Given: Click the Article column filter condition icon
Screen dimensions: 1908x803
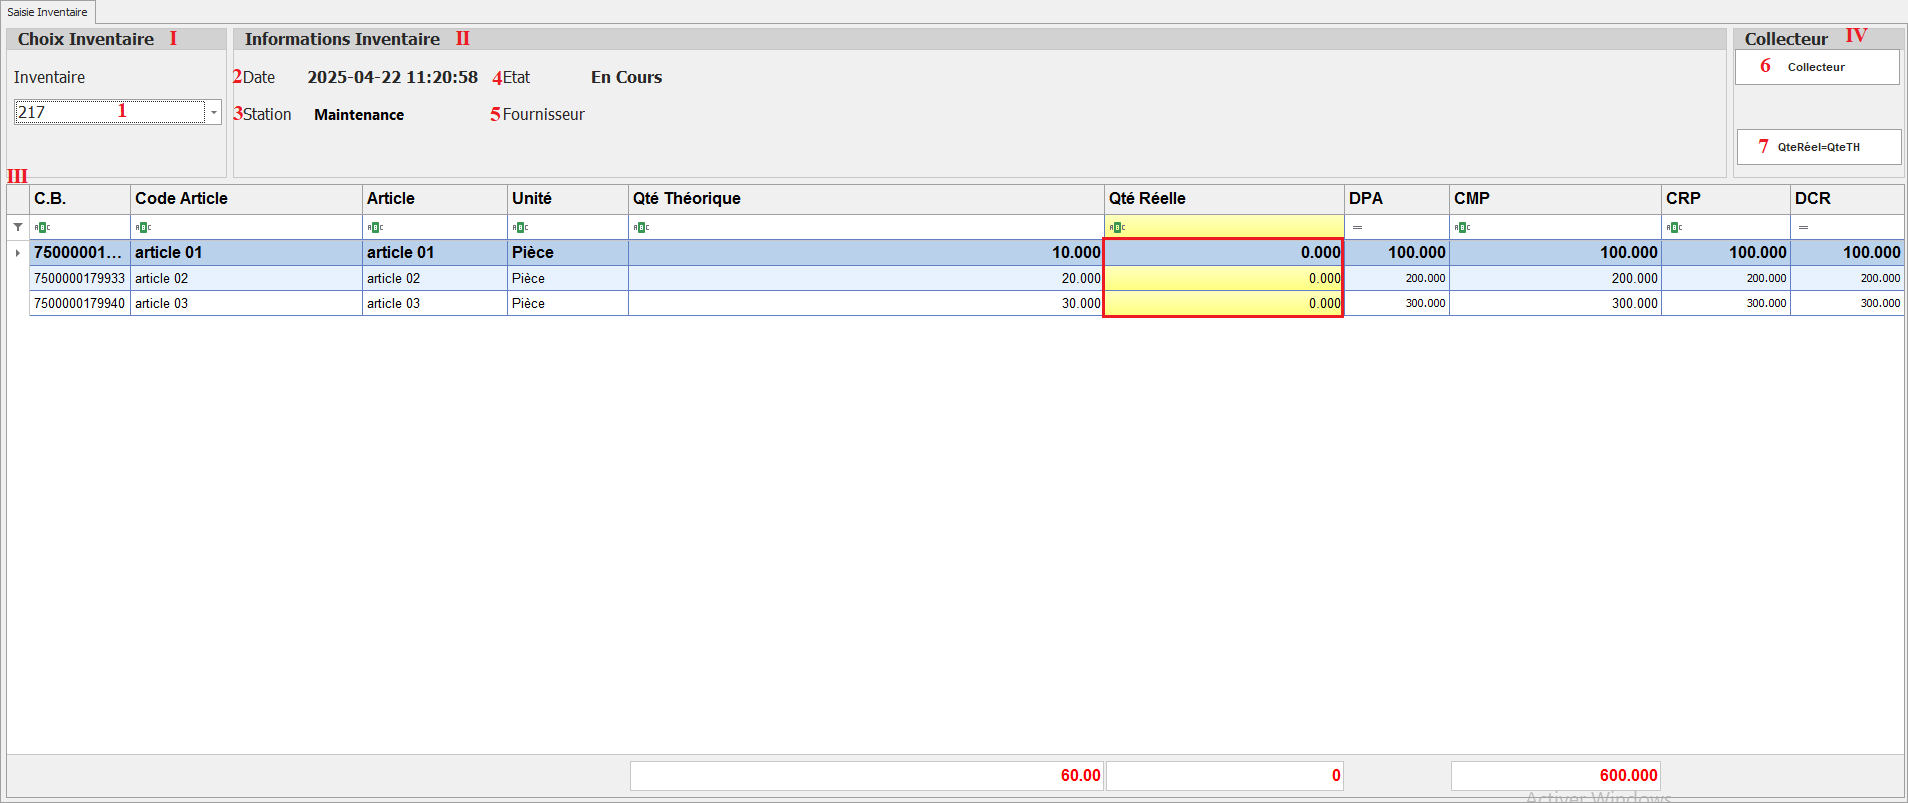Looking at the screenshot, I should coord(375,228).
